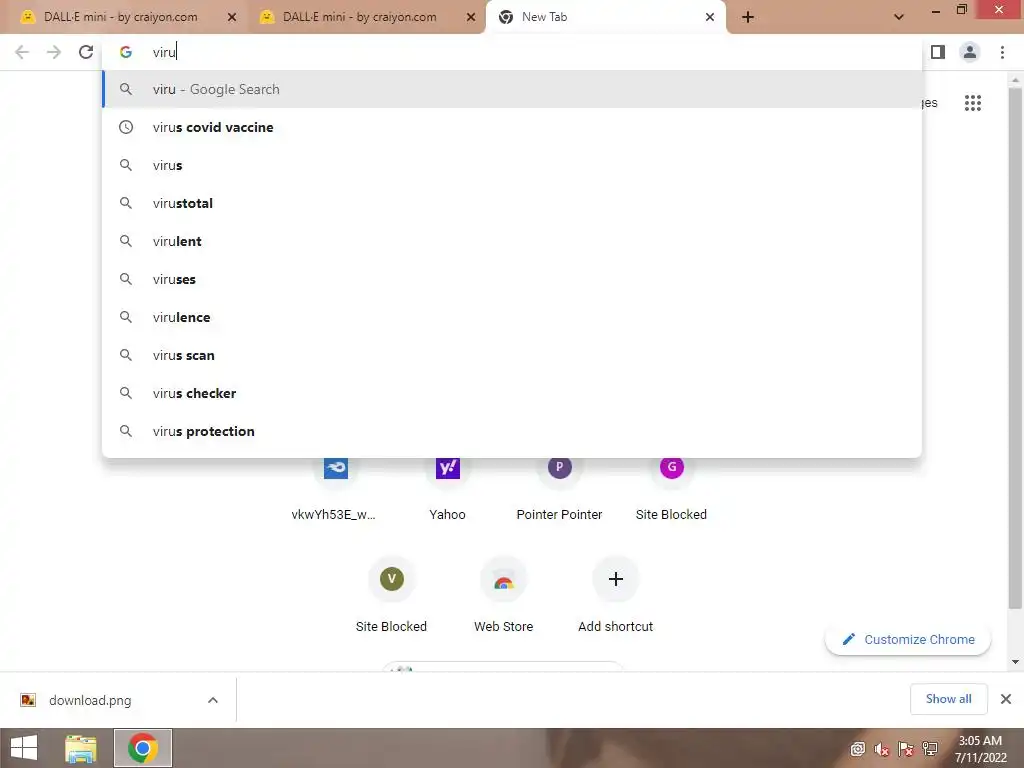Open the Action Center flag icon
Screen dimensions: 1024x768
click(x=906, y=749)
